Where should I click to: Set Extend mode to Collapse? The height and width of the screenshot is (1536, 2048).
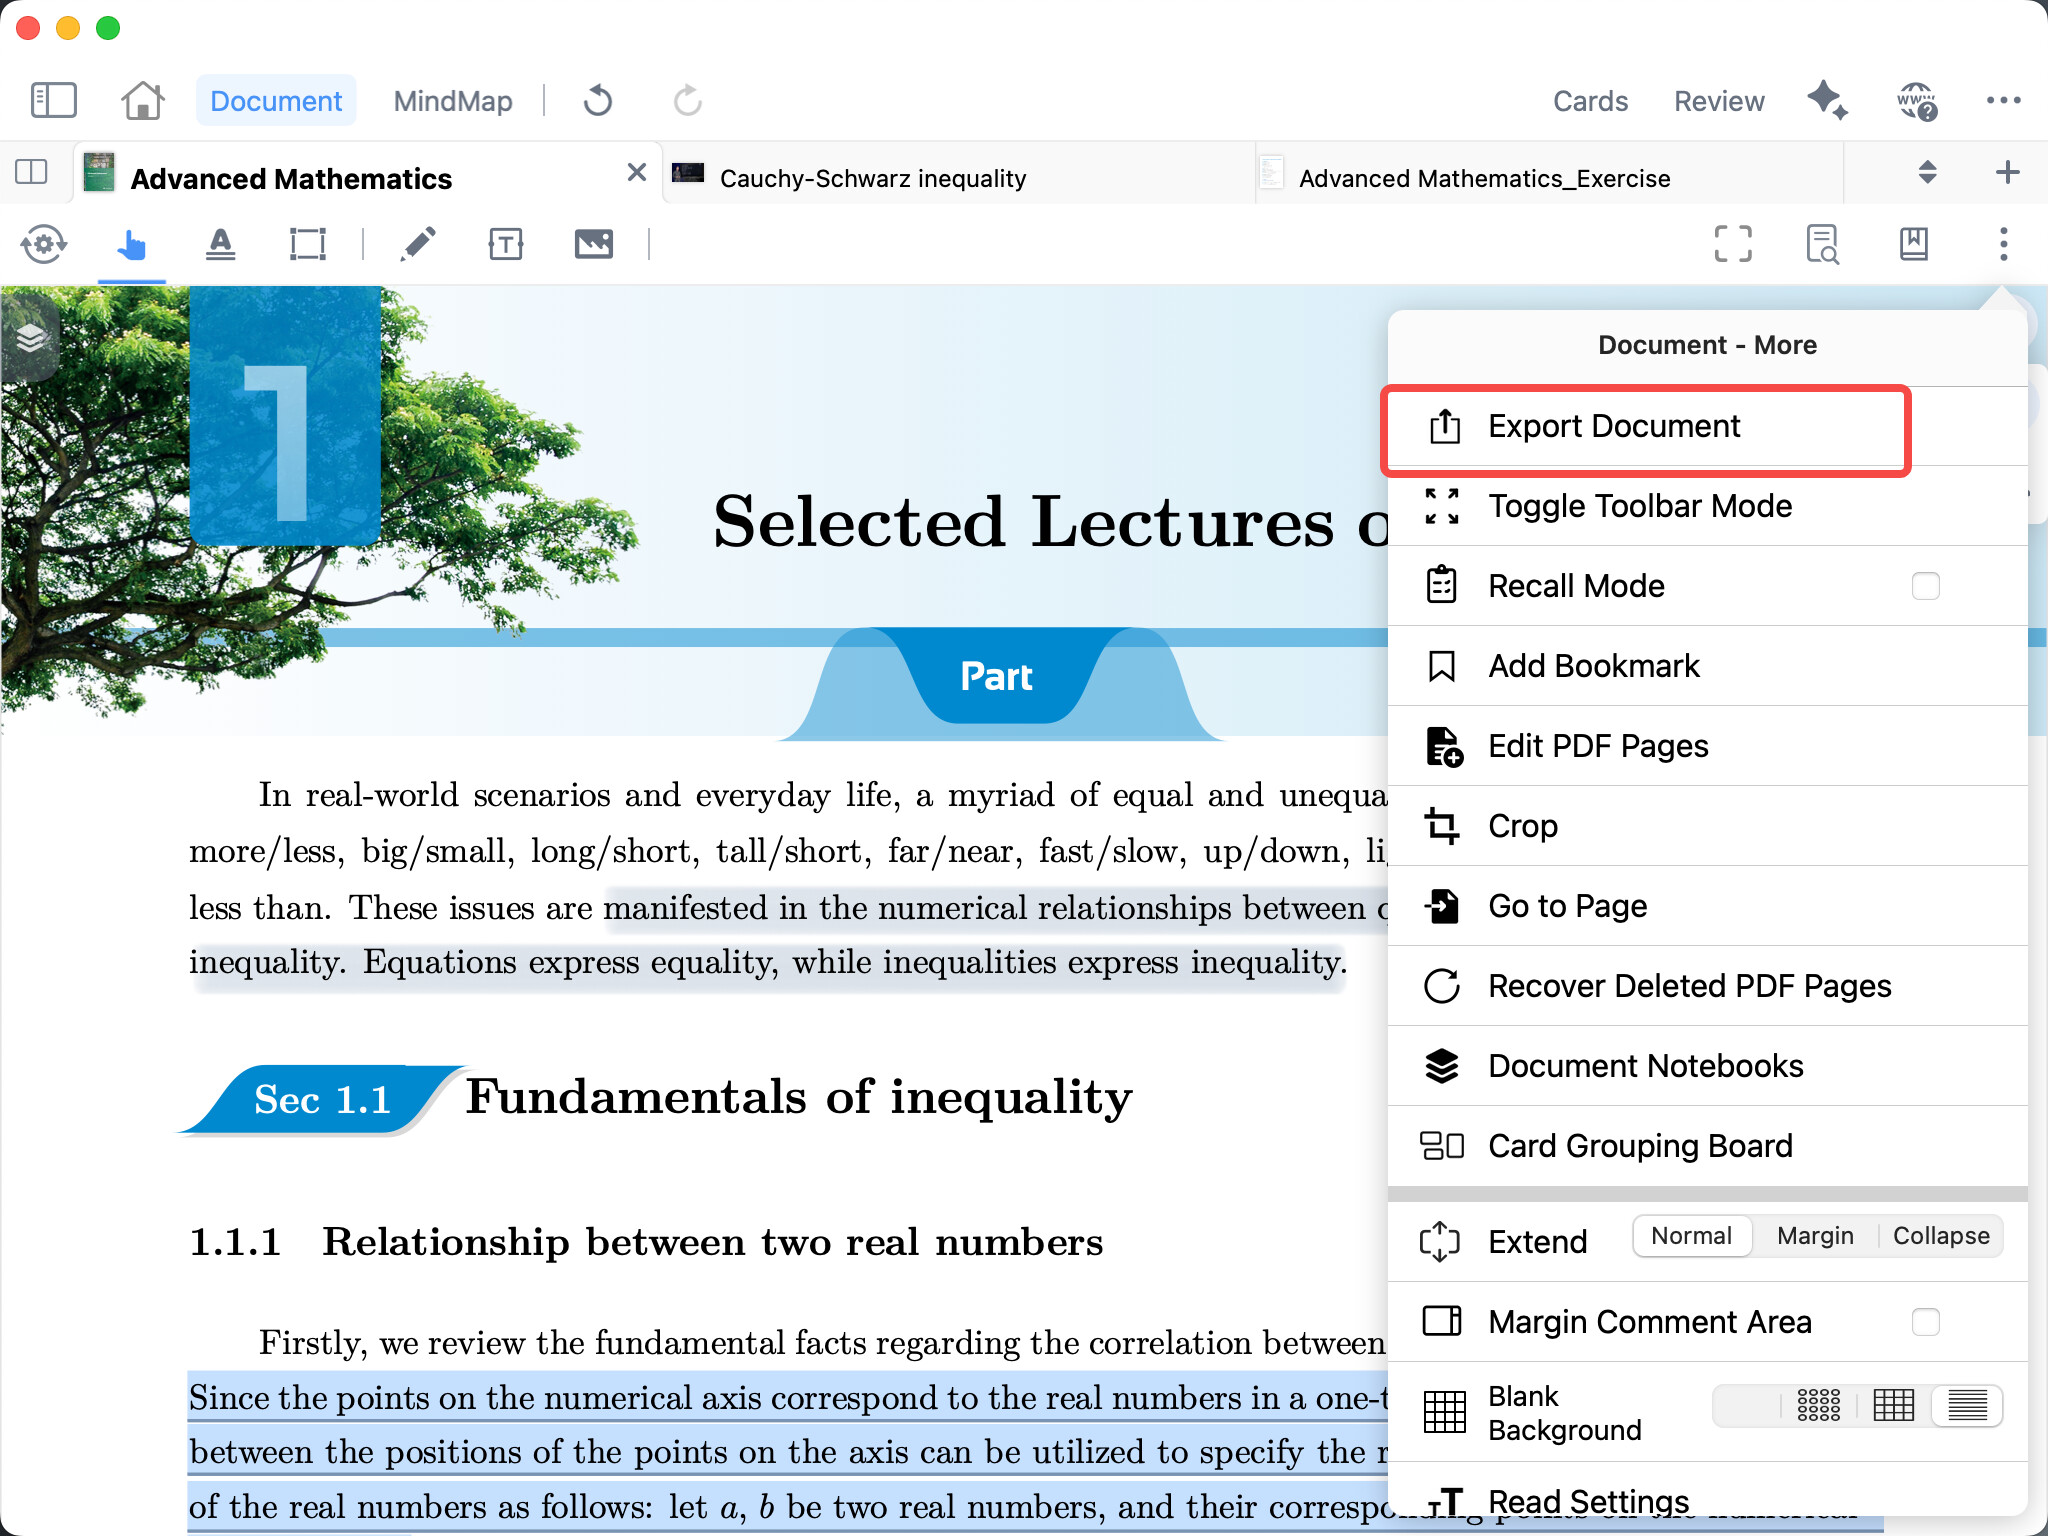(x=1940, y=1236)
